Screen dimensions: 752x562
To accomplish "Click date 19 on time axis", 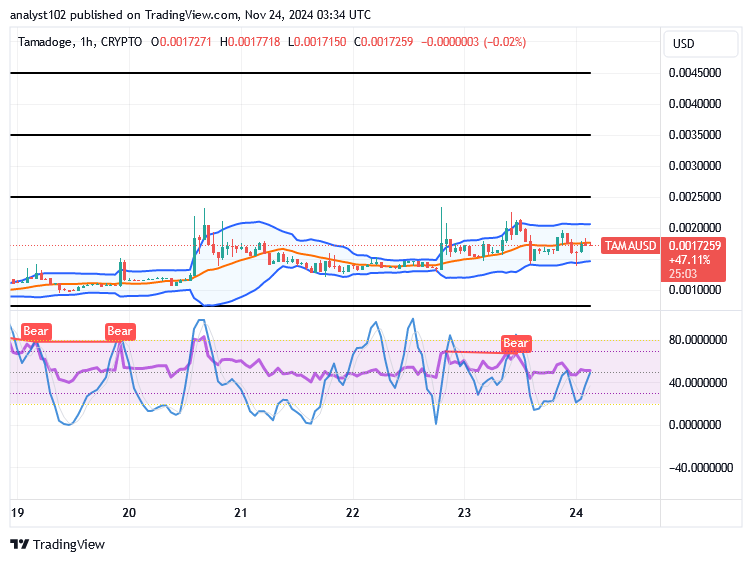I will (17, 513).
